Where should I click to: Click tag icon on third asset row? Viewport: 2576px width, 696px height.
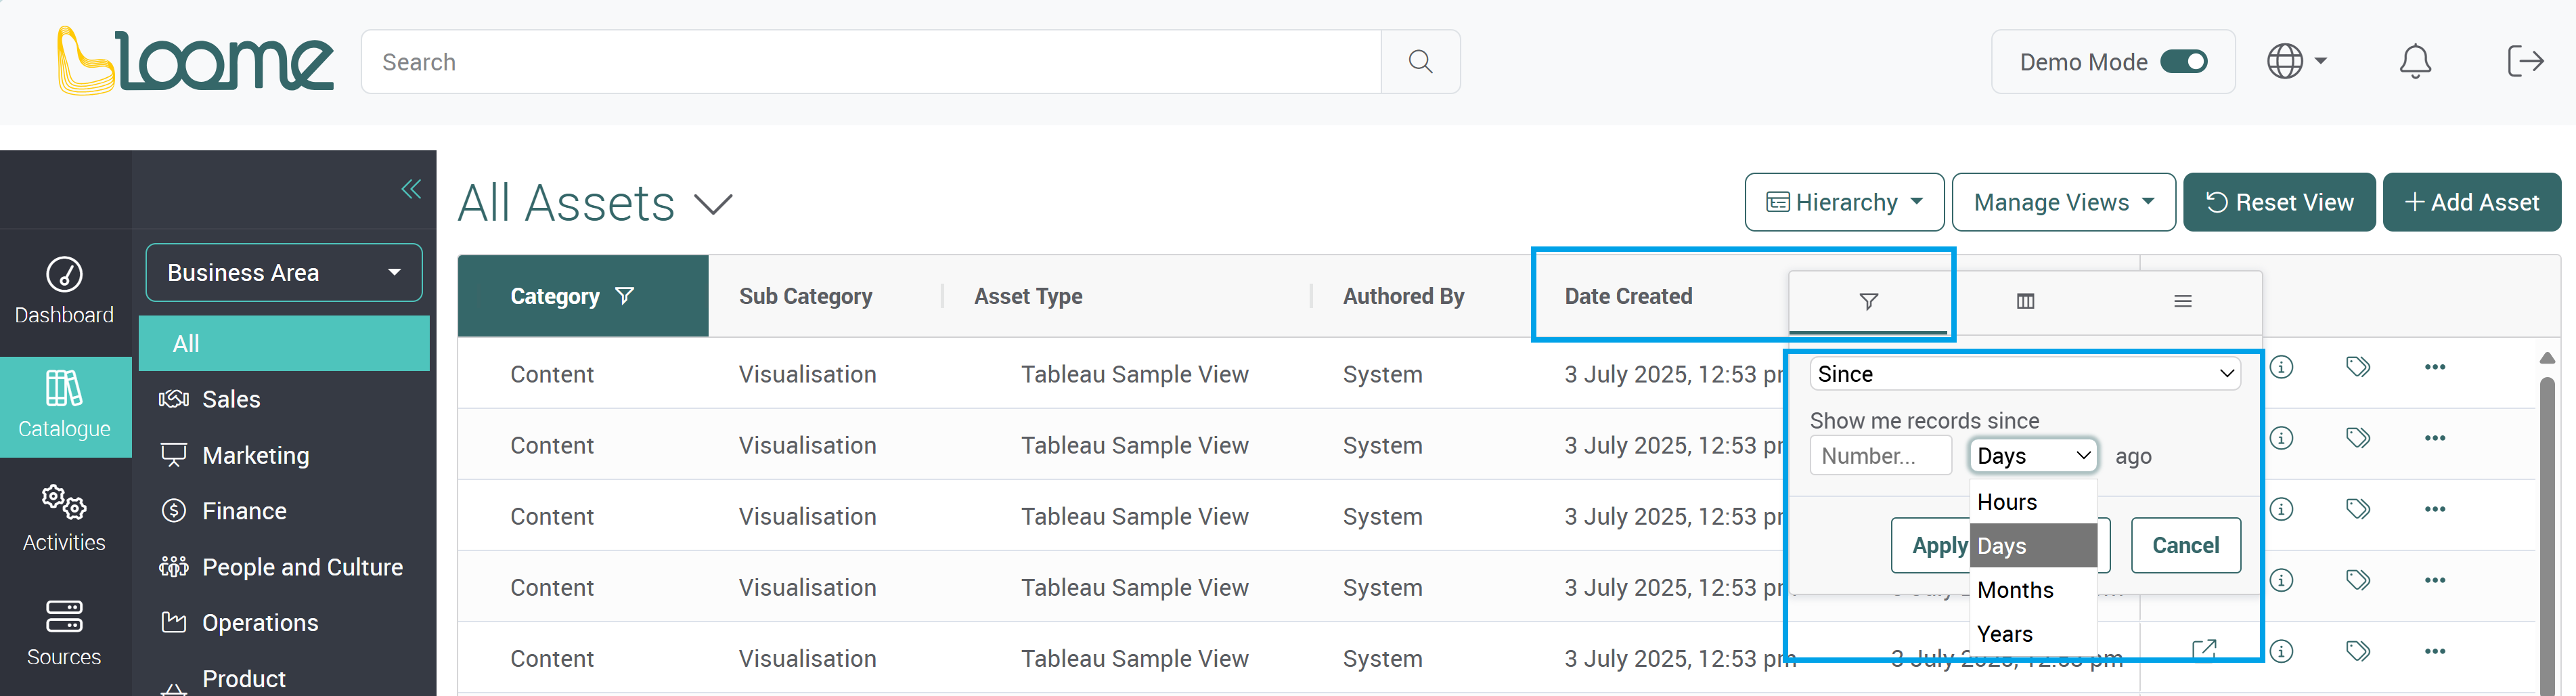(2358, 509)
